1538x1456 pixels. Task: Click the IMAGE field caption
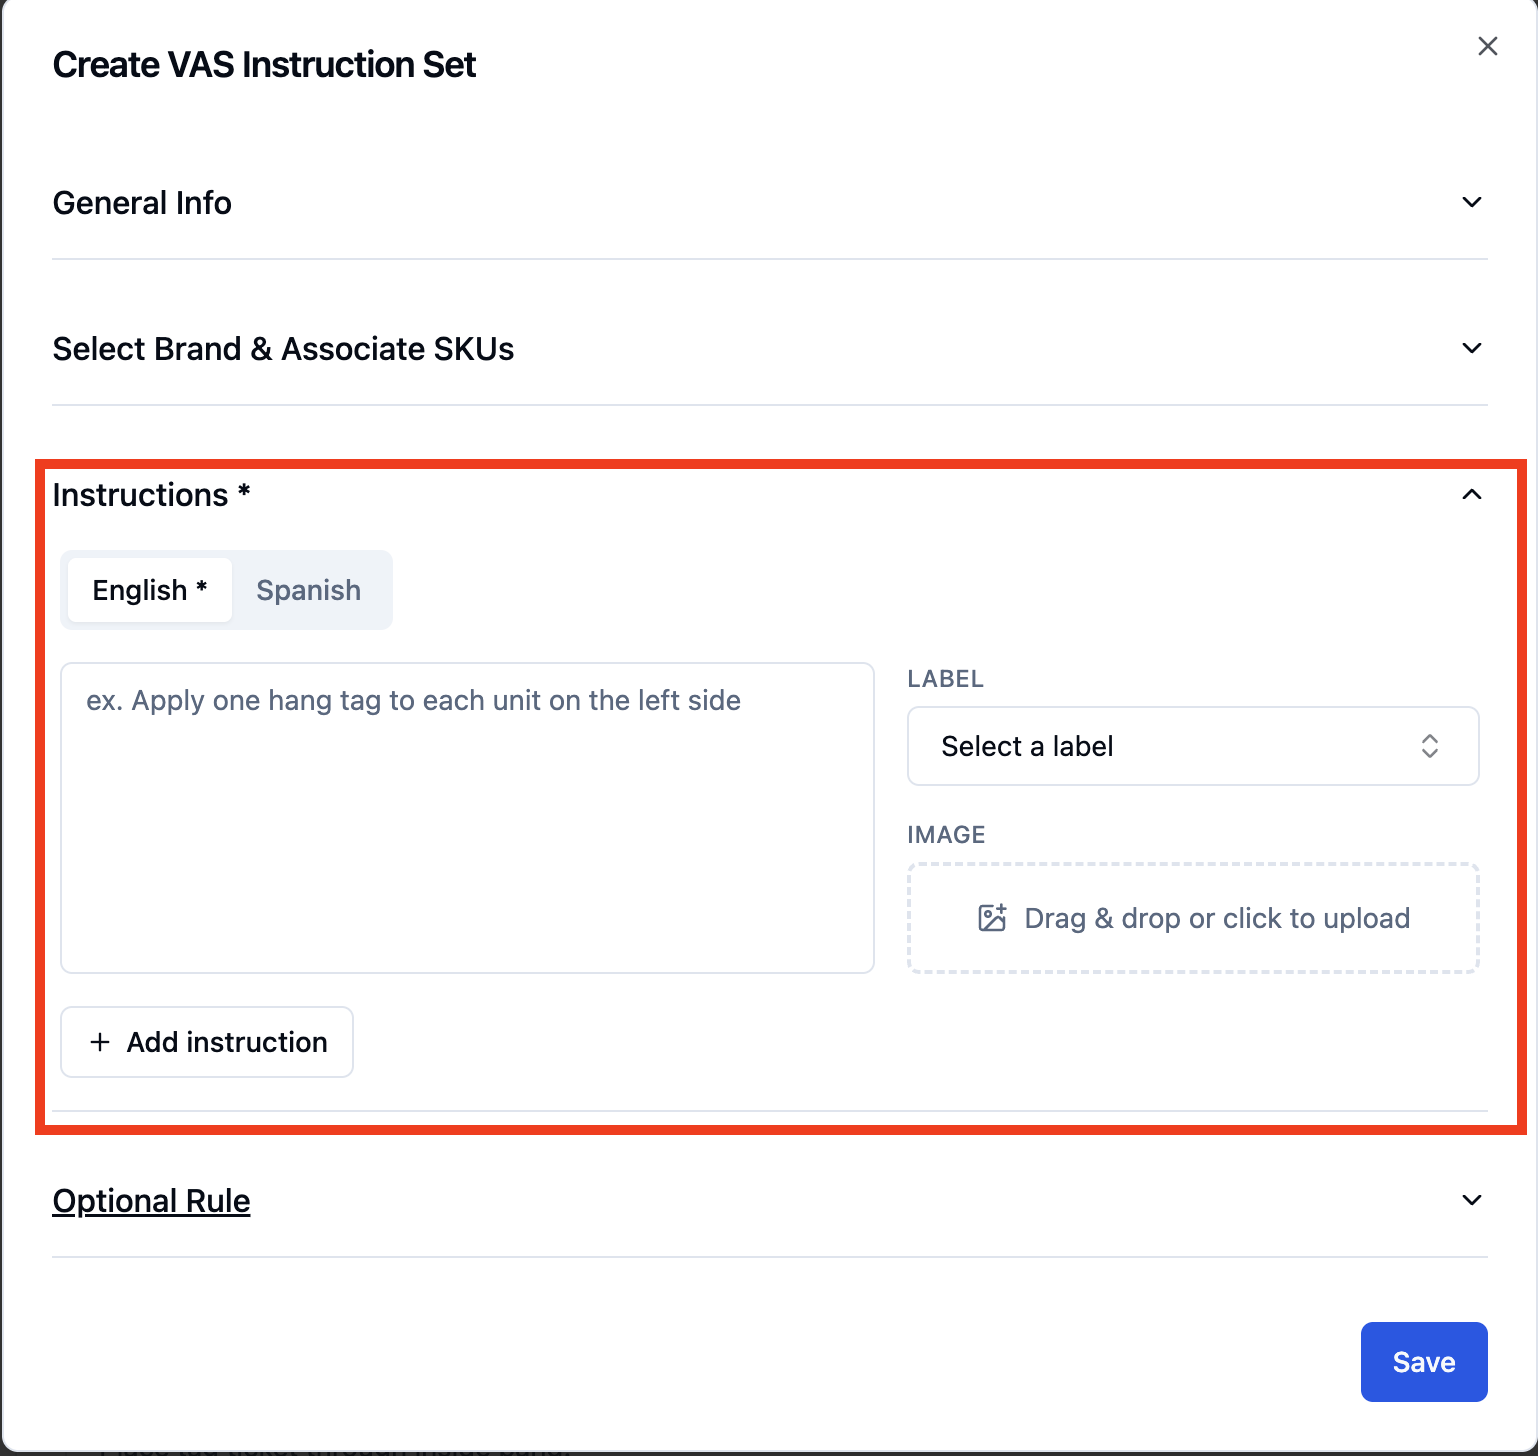click(x=946, y=835)
